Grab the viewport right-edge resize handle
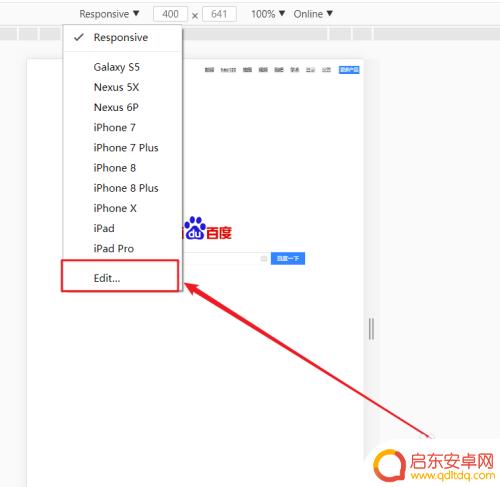 pyautogui.click(x=371, y=329)
